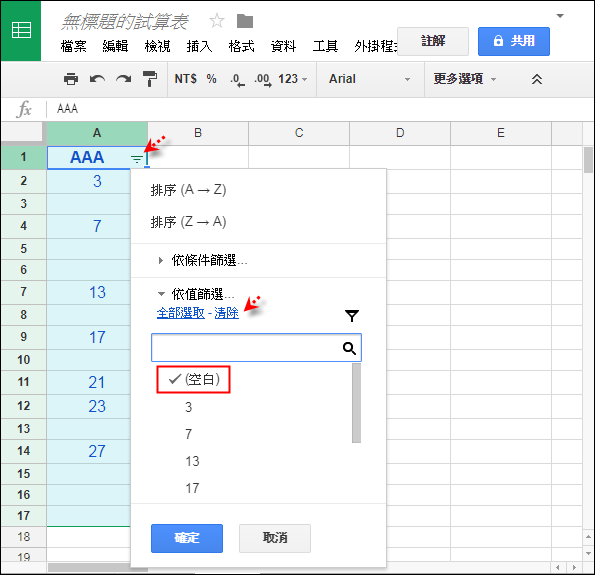Open the 更多選項 dropdown
Image resolution: width=595 pixels, height=575 pixels.
pos(465,79)
